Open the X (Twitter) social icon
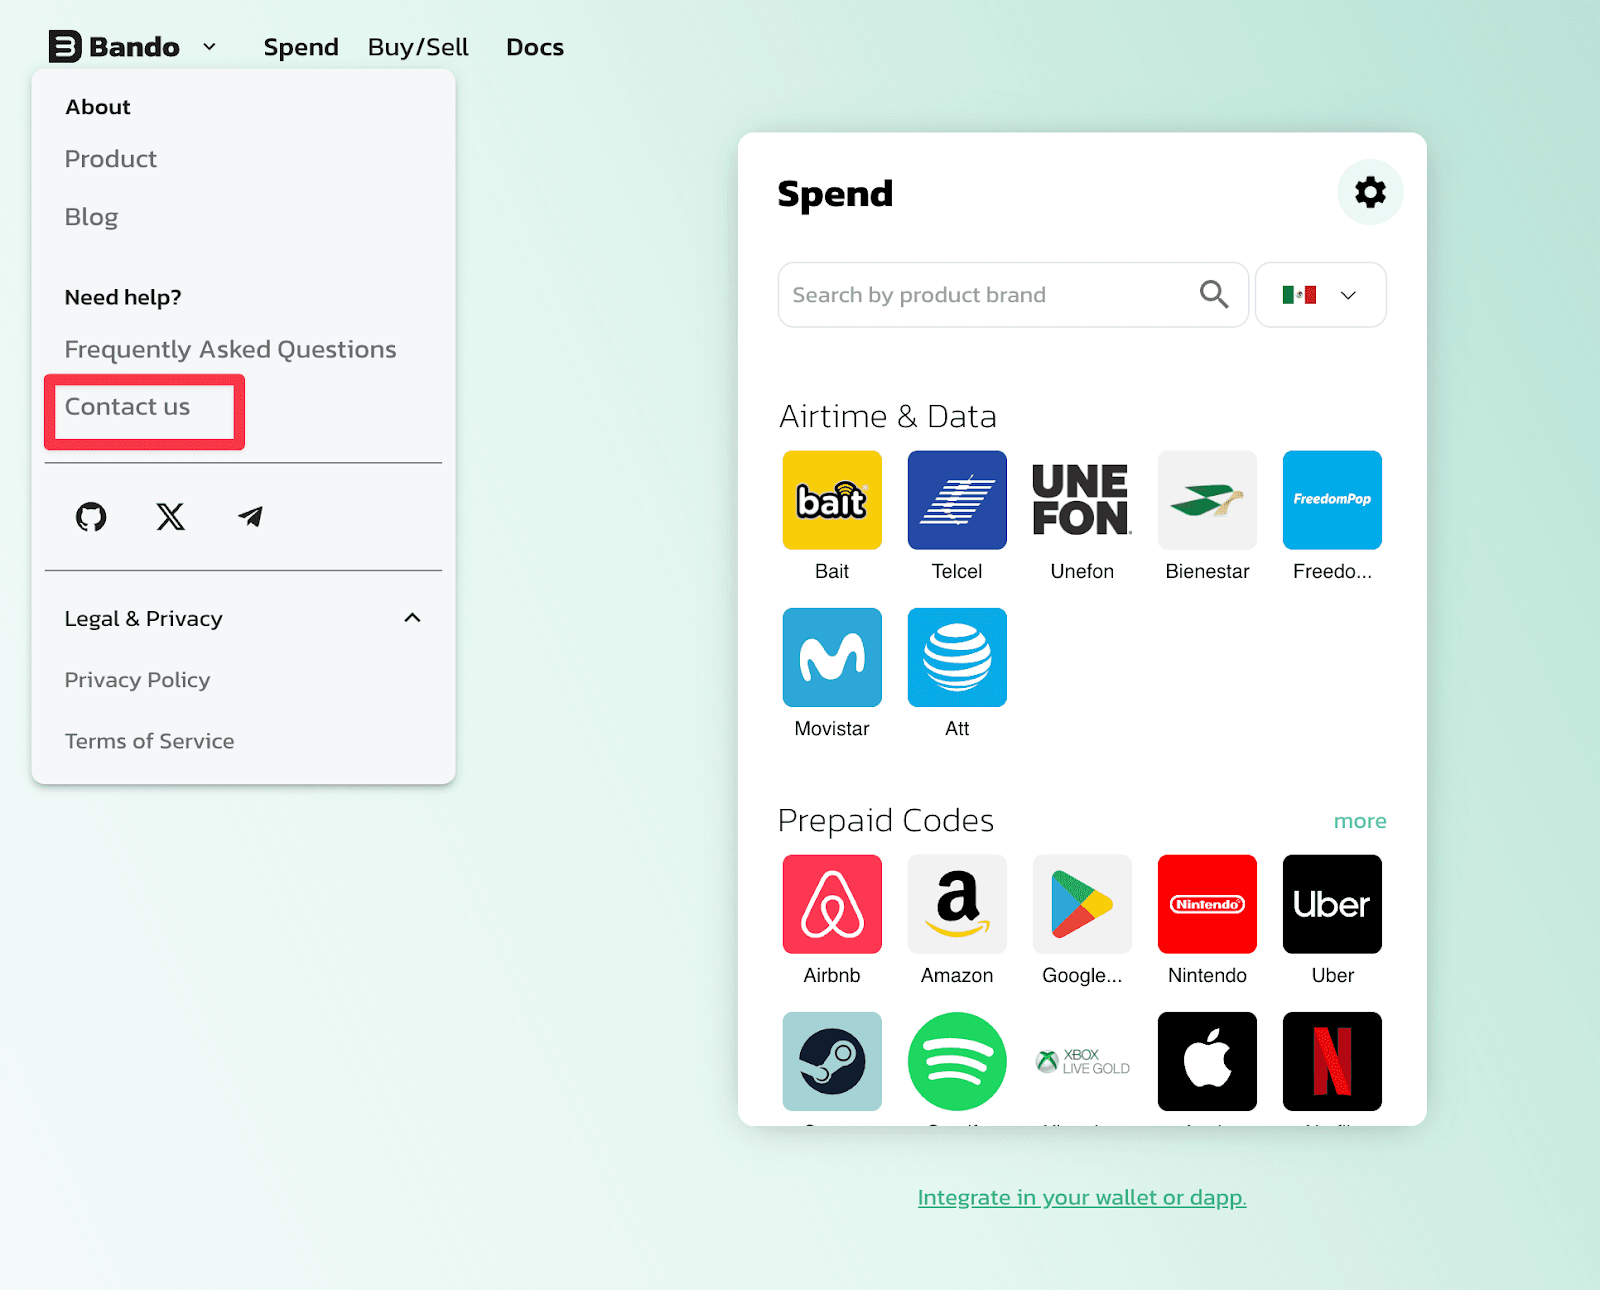1600x1290 pixels. pos(171,517)
